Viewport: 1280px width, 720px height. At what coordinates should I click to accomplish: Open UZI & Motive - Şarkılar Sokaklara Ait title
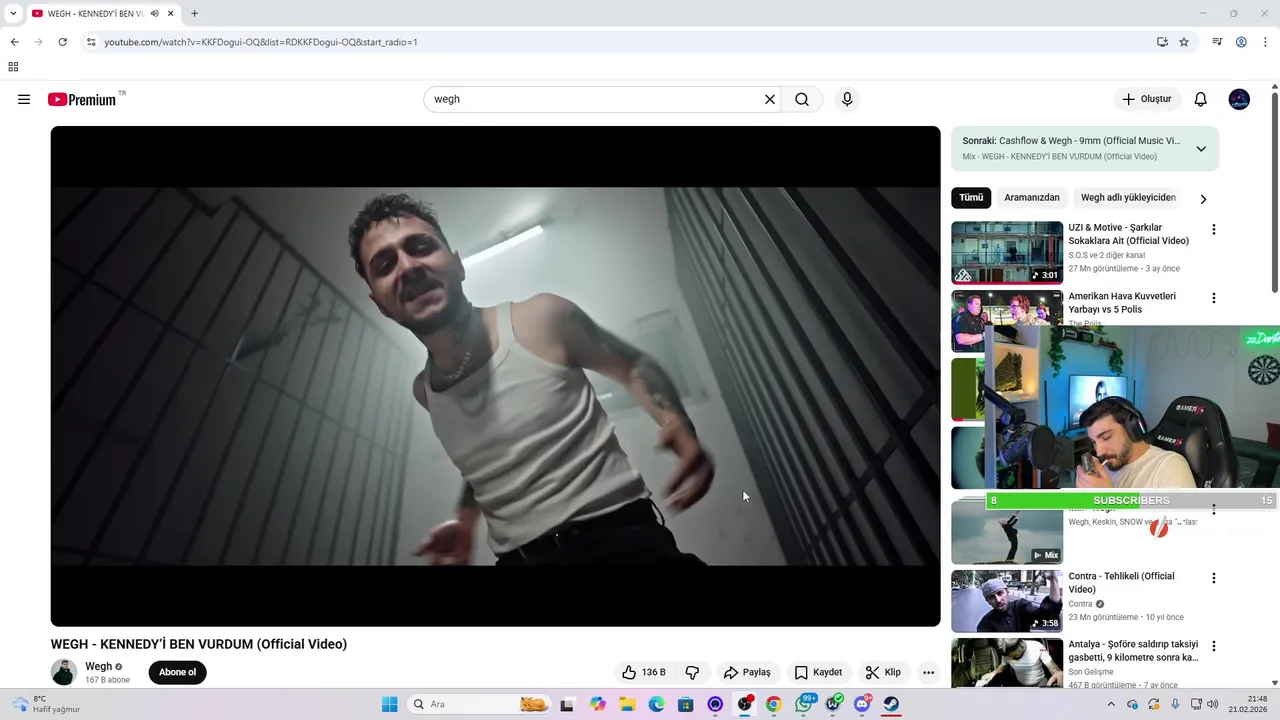tap(1128, 234)
